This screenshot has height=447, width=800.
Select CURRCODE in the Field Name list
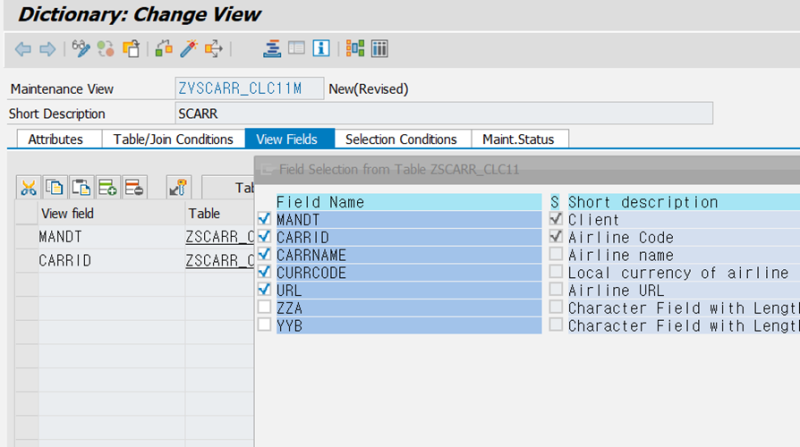409,272
